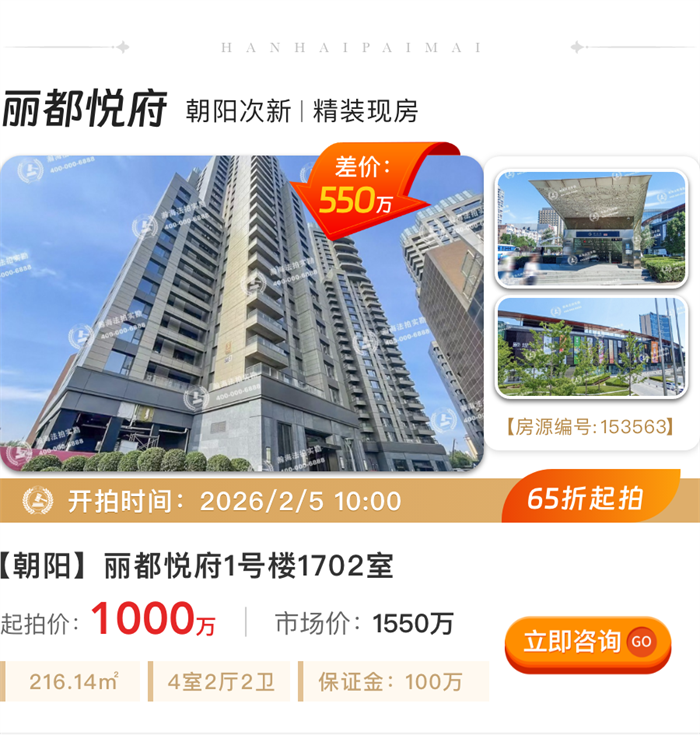The width and height of the screenshot is (700, 735).
Task: Click the 市场价 1550万 text
Action: (364, 623)
